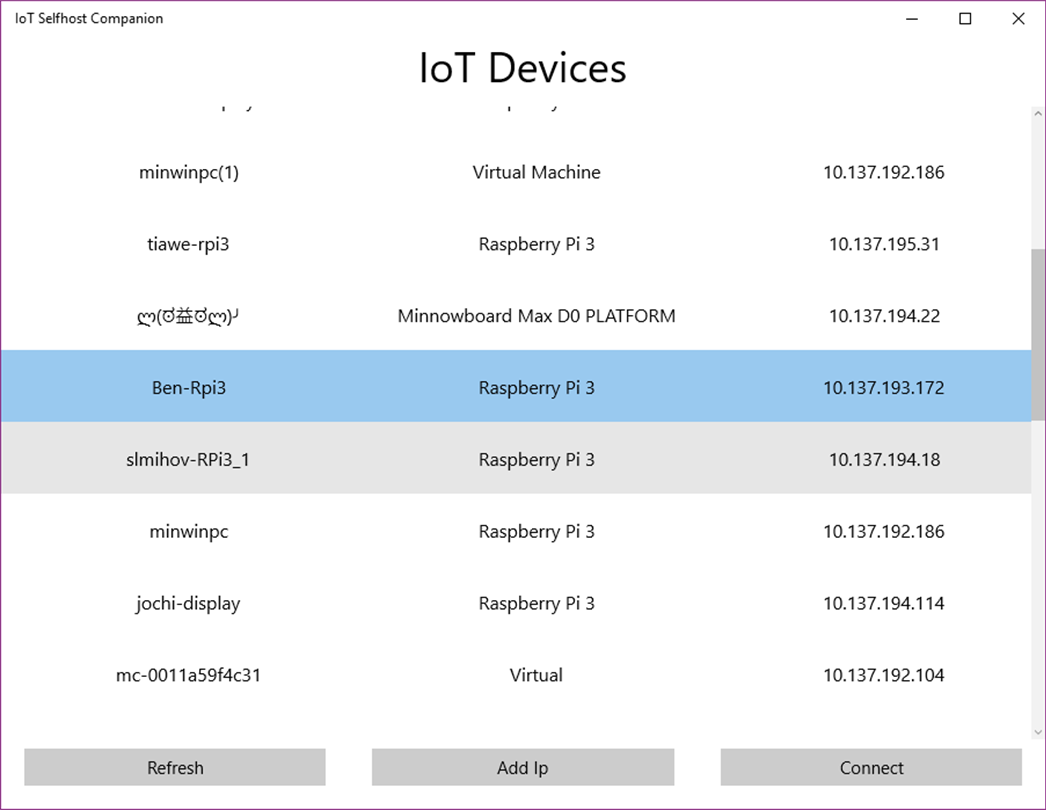The image size is (1046, 810).
Task: Choose the Minnowboard Max D0 PLATFORM device
Action: tap(536, 316)
